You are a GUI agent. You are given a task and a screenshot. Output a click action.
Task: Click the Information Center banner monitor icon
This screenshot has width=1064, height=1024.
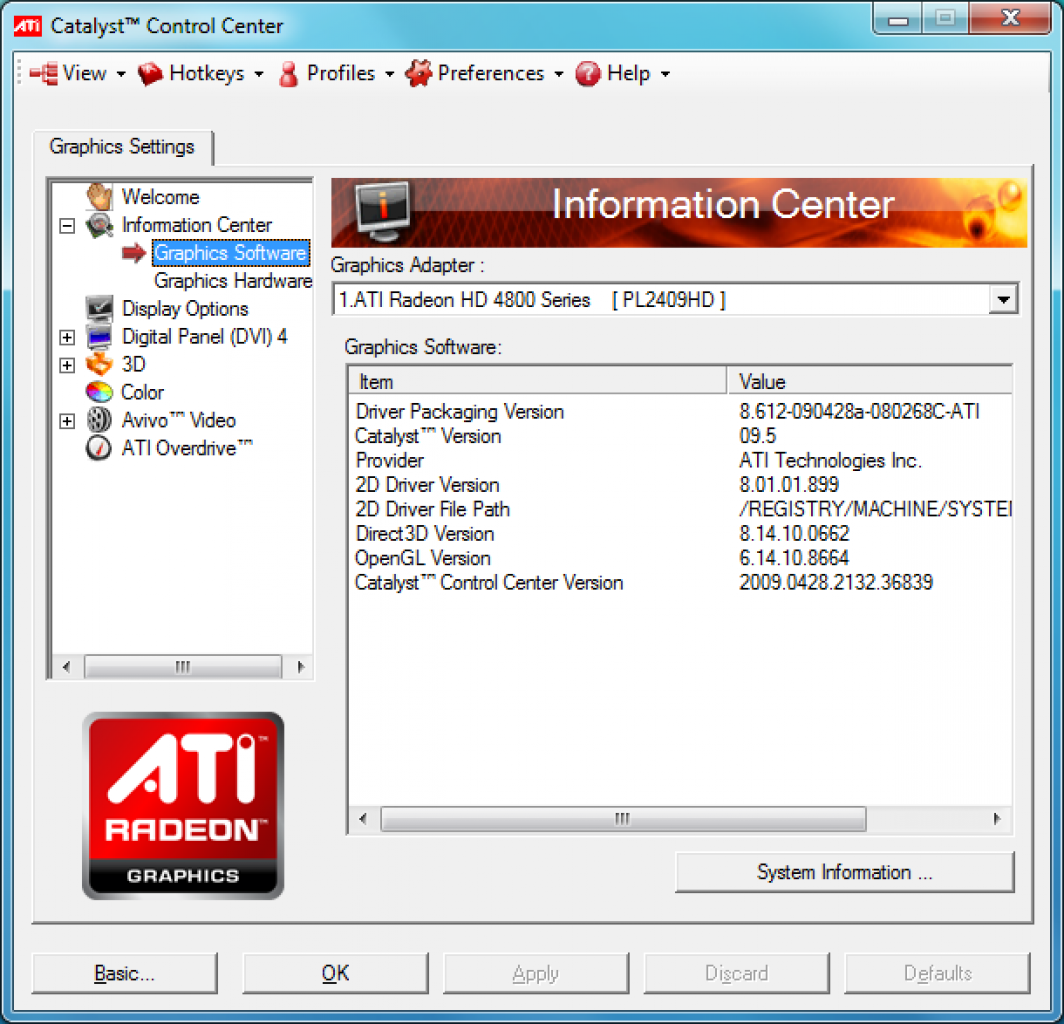[x=383, y=211]
